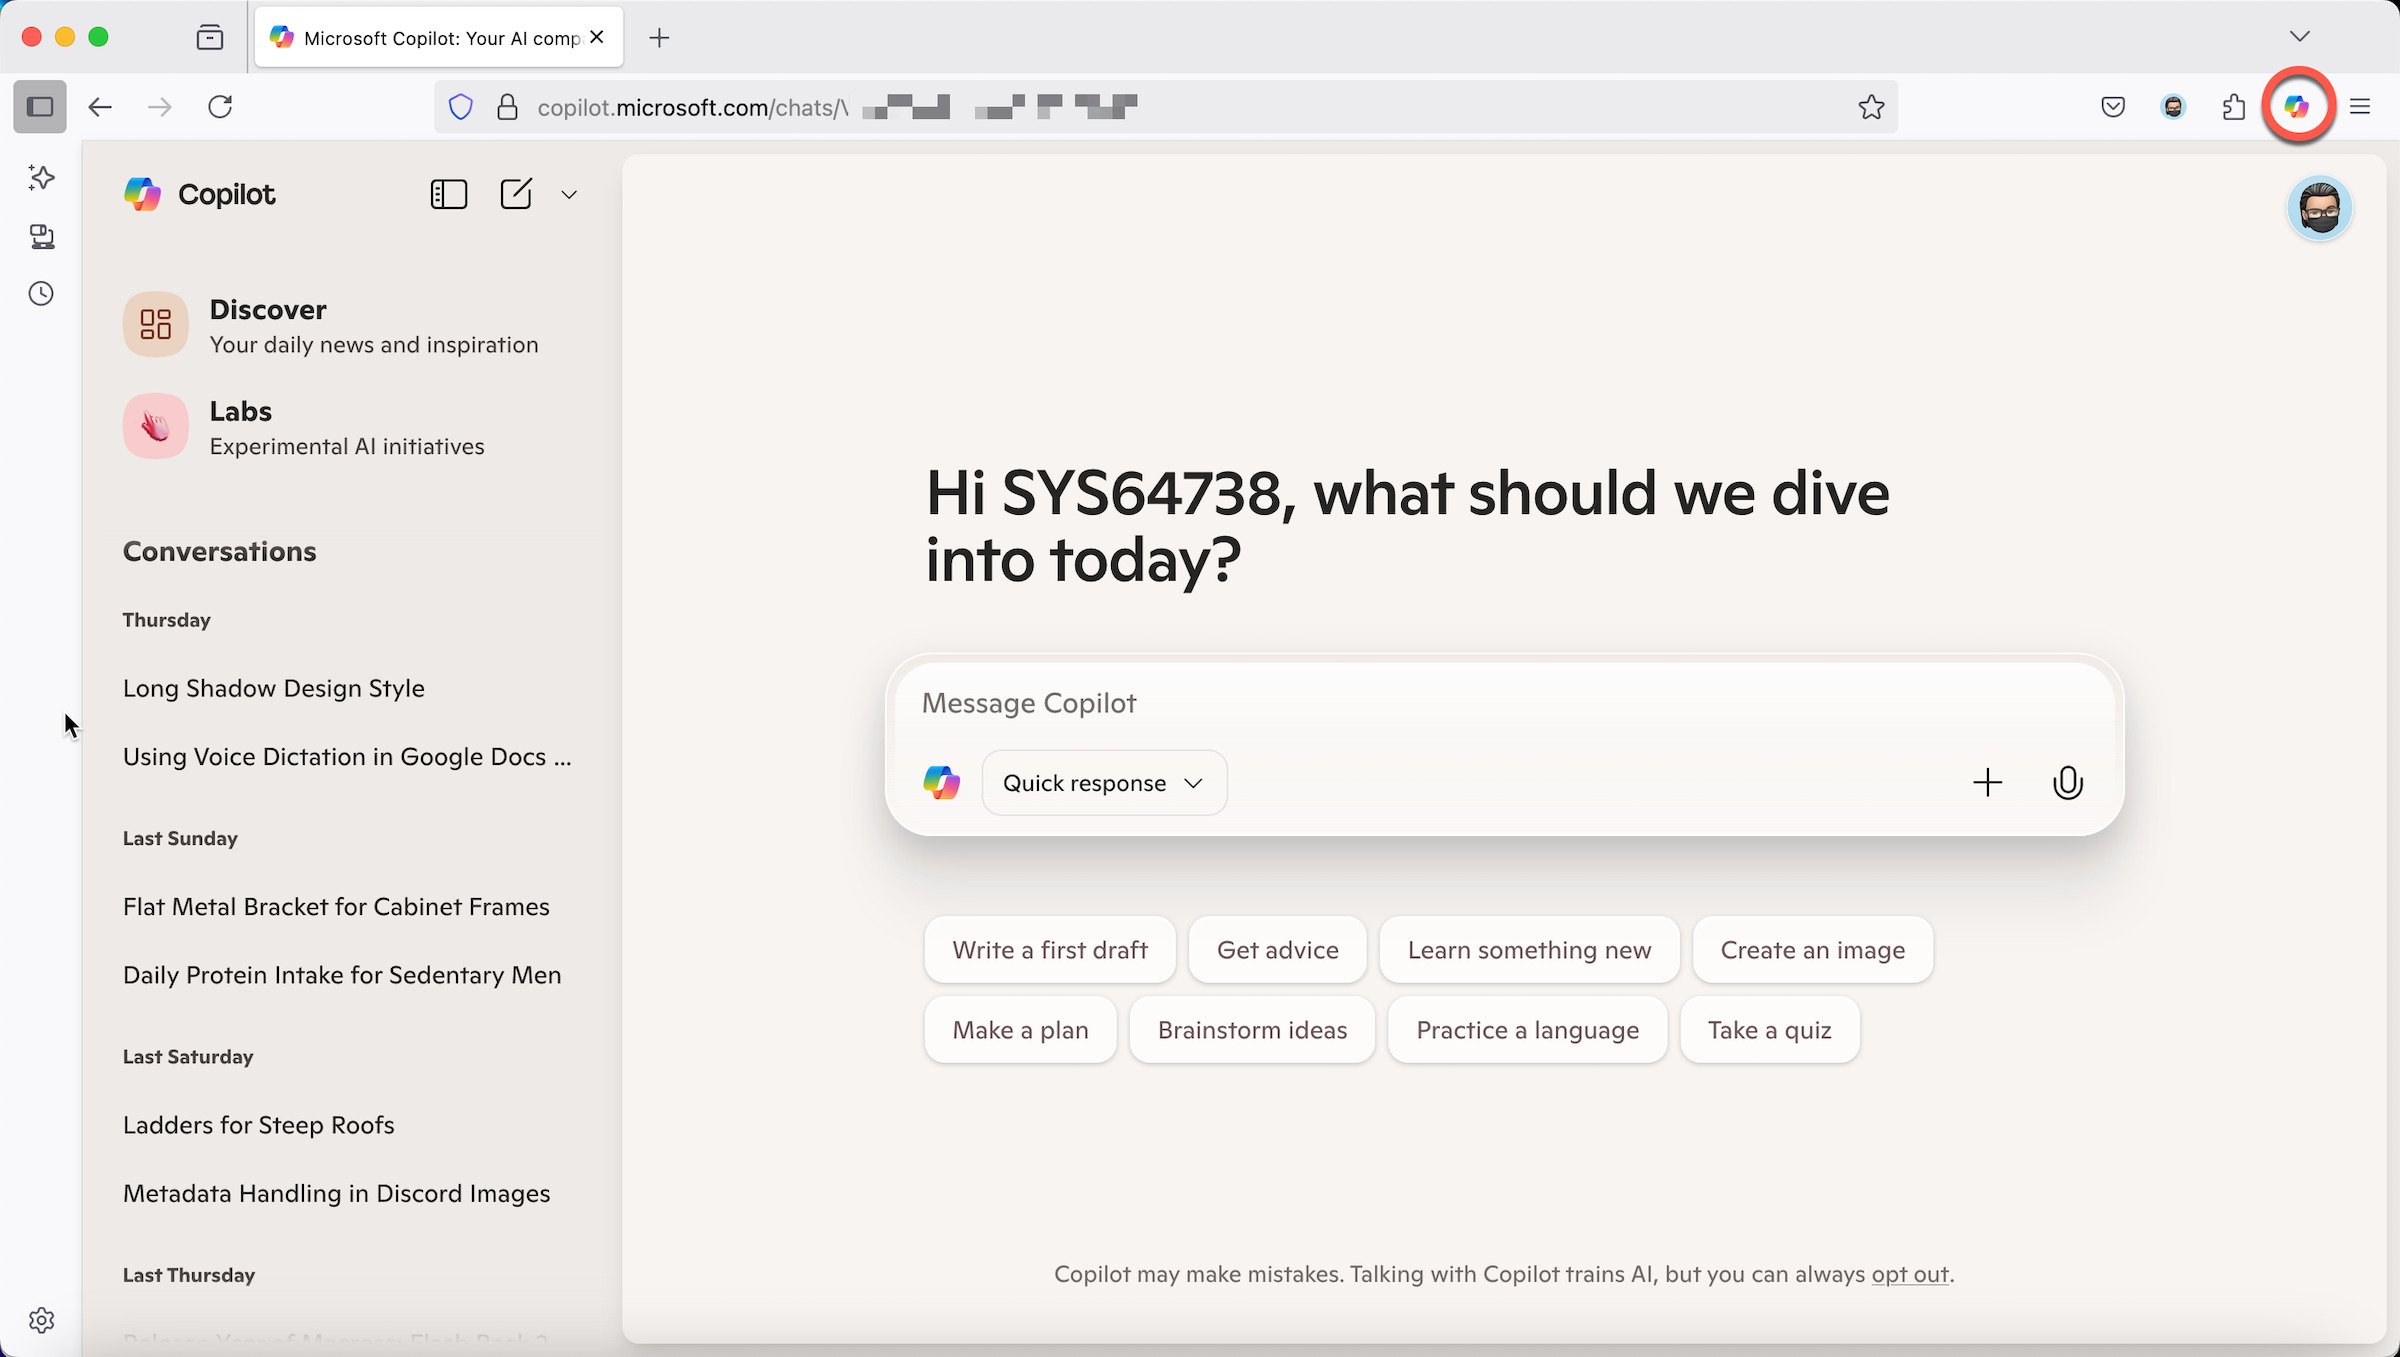Open the AI chatbot sparkle sidebar icon

[x=41, y=178]
